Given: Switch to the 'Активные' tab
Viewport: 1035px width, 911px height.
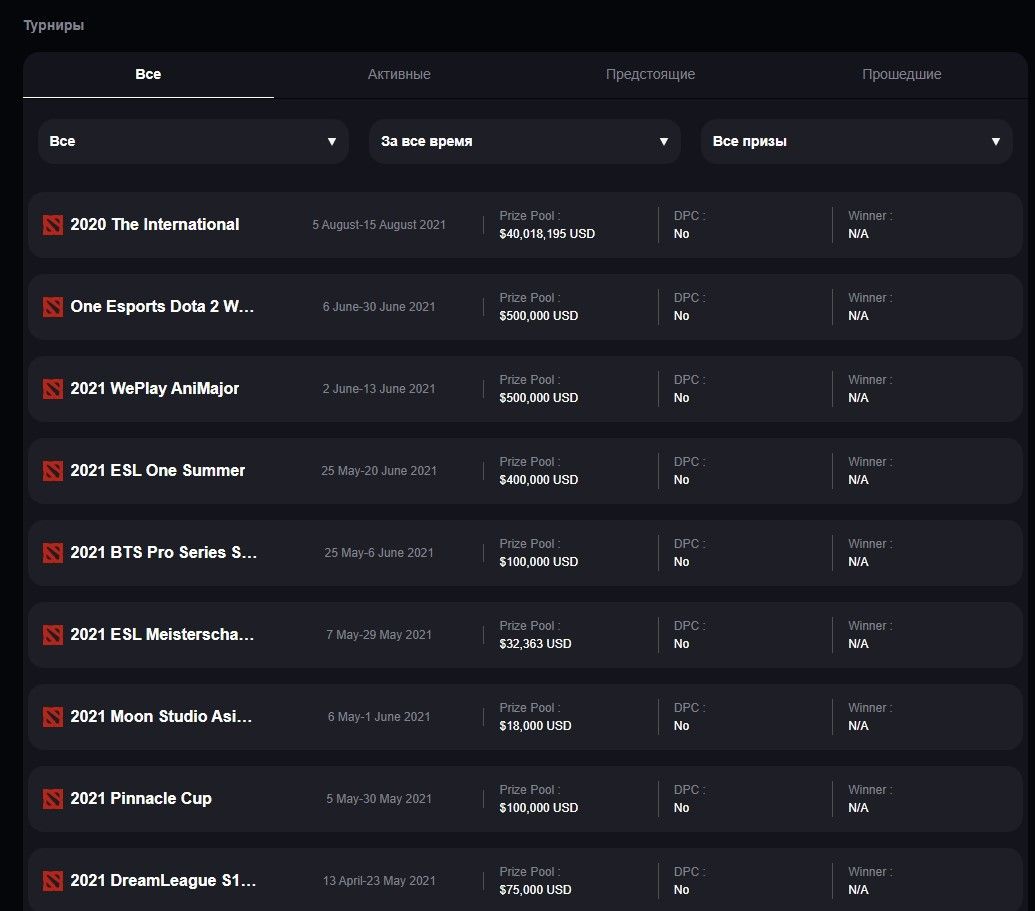Looking at the screenshot, I should (399, 75).
